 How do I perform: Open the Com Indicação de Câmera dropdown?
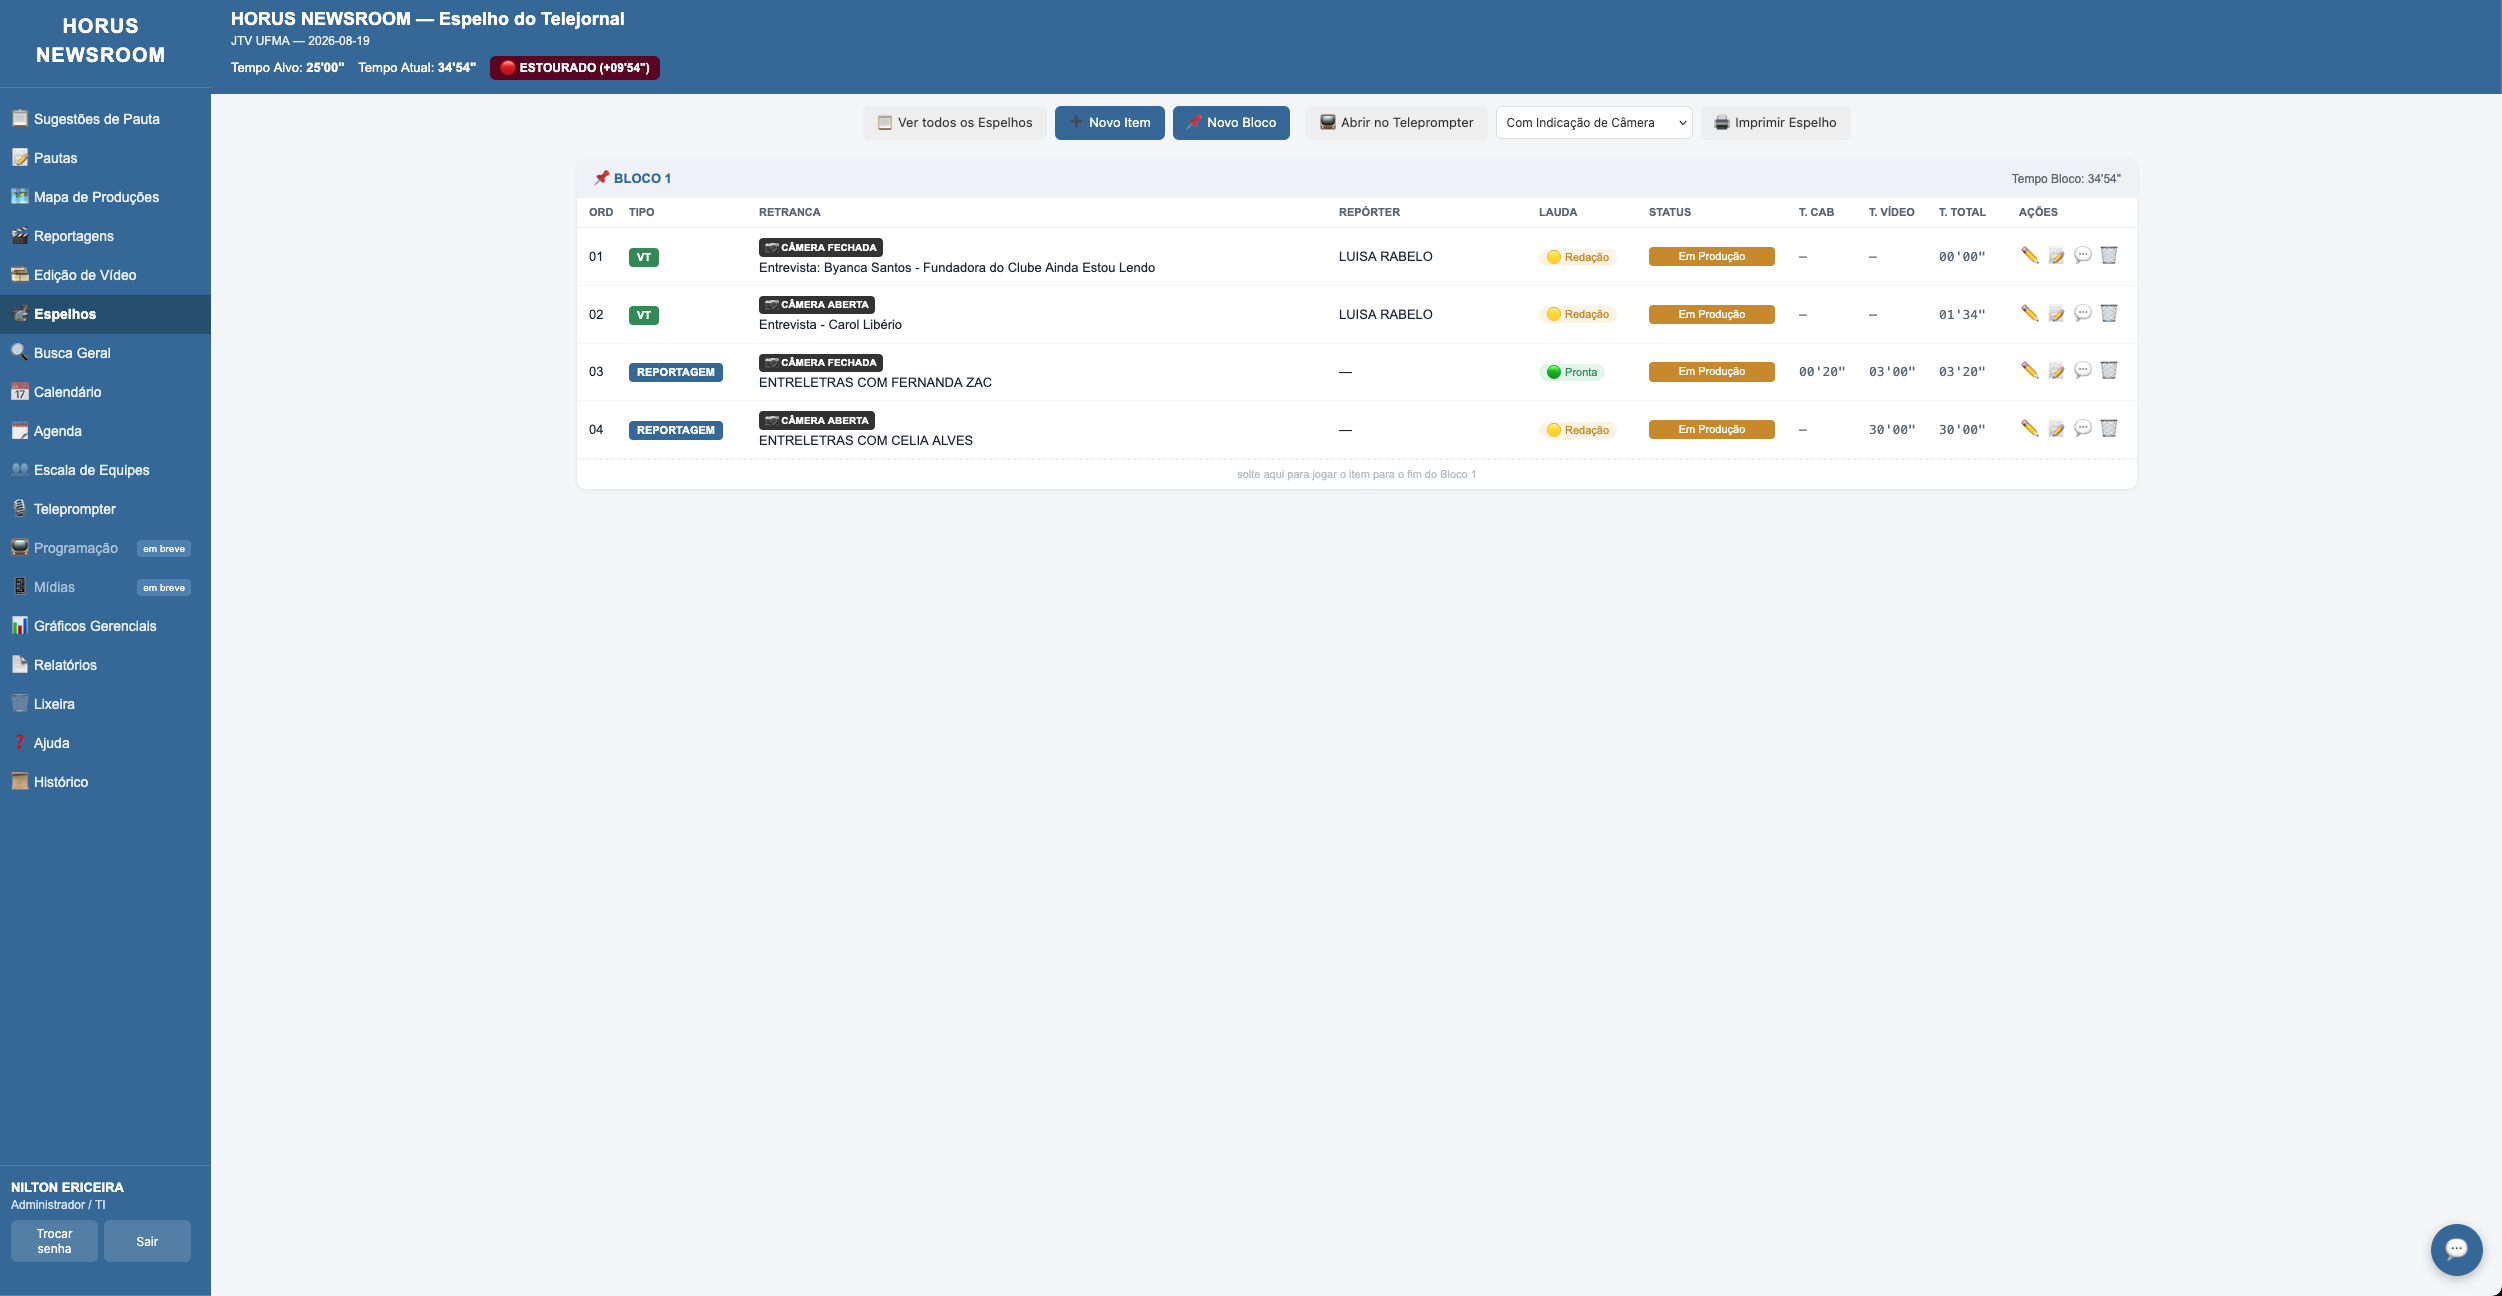tap(1594, 123)
